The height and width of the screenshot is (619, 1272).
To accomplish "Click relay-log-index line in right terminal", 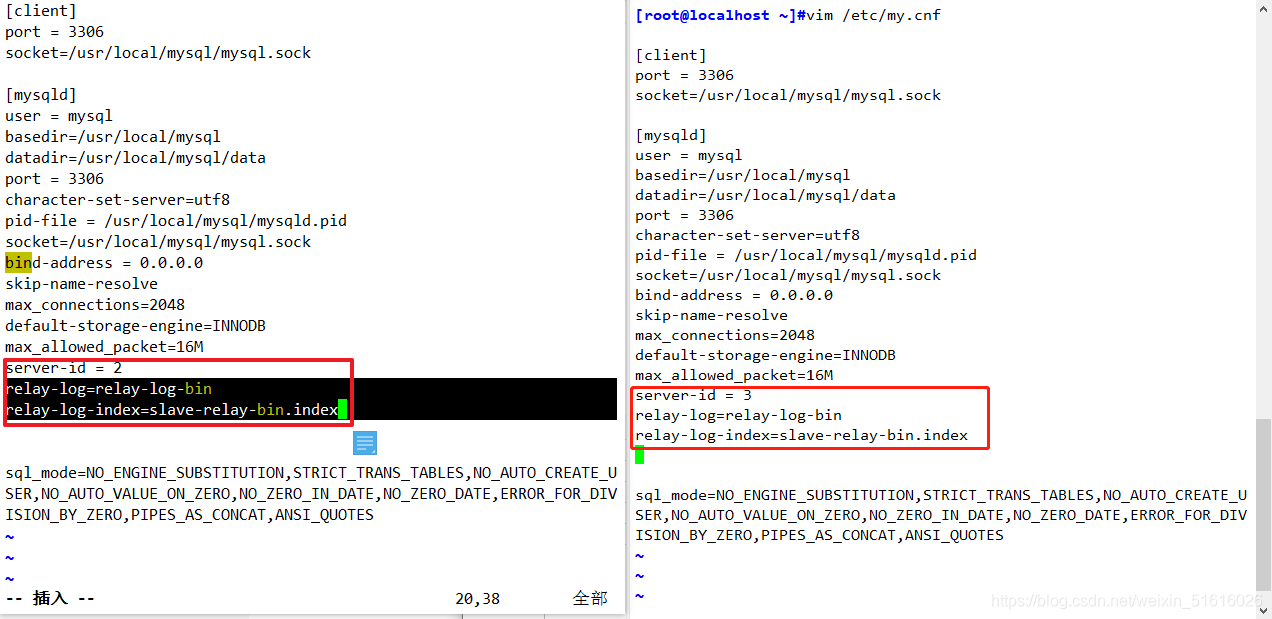I will pyautogui.click(x=801, y=435).
